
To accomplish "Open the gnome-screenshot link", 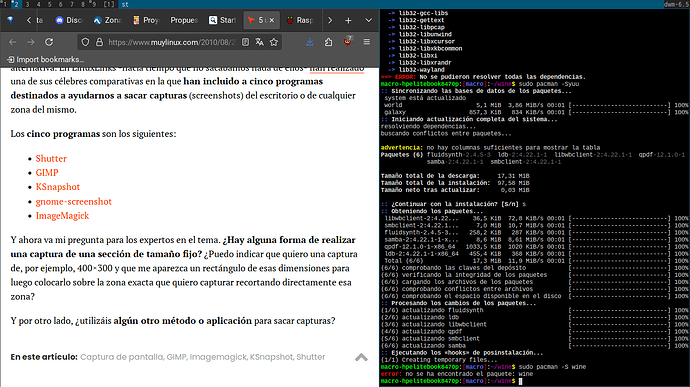I will coord(73,202).
